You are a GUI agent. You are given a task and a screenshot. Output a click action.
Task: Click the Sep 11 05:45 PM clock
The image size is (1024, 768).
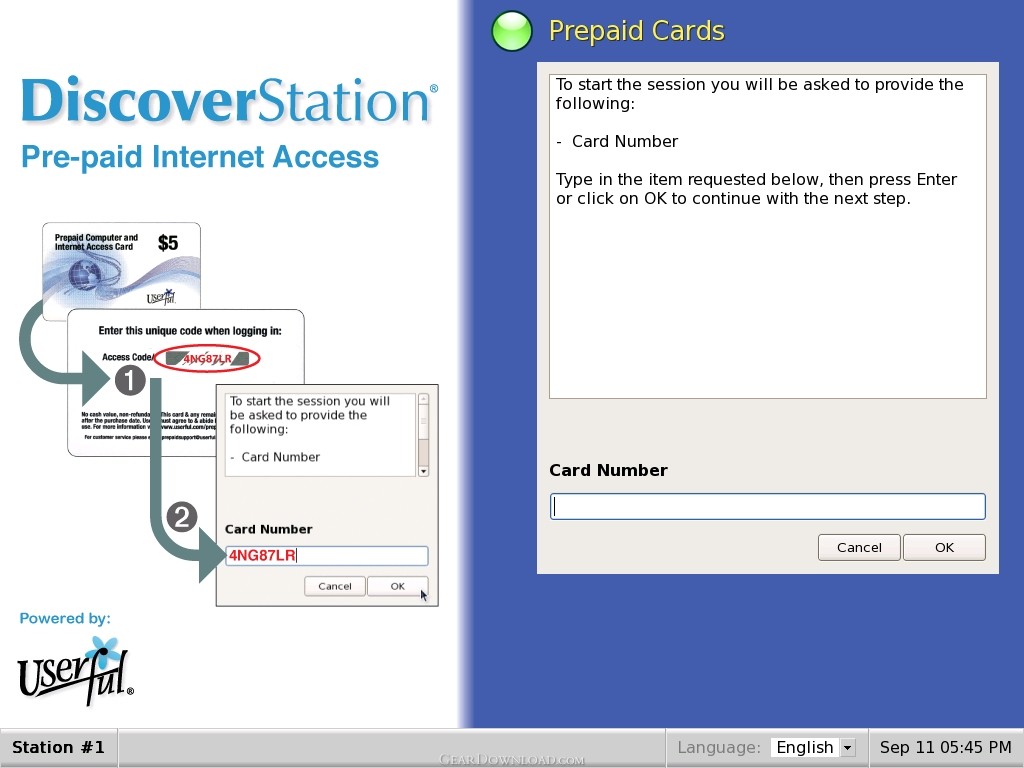(946, 747)
